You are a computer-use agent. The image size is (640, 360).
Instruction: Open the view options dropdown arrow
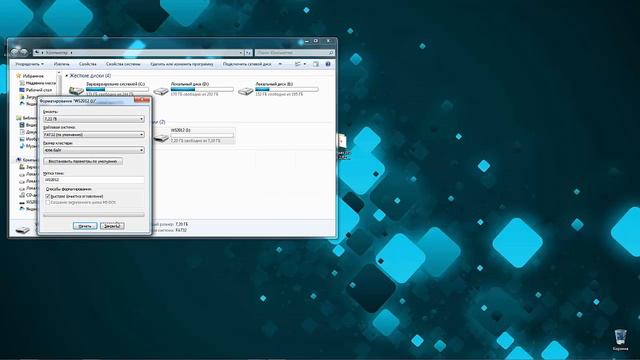pyautogui.click(x=305, y=64)
